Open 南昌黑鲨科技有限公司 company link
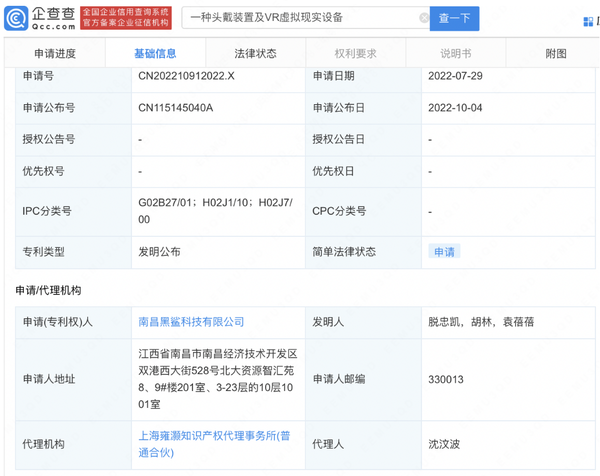Image resolution: width=600 pixels, height=476 pixels. point(191,322)
